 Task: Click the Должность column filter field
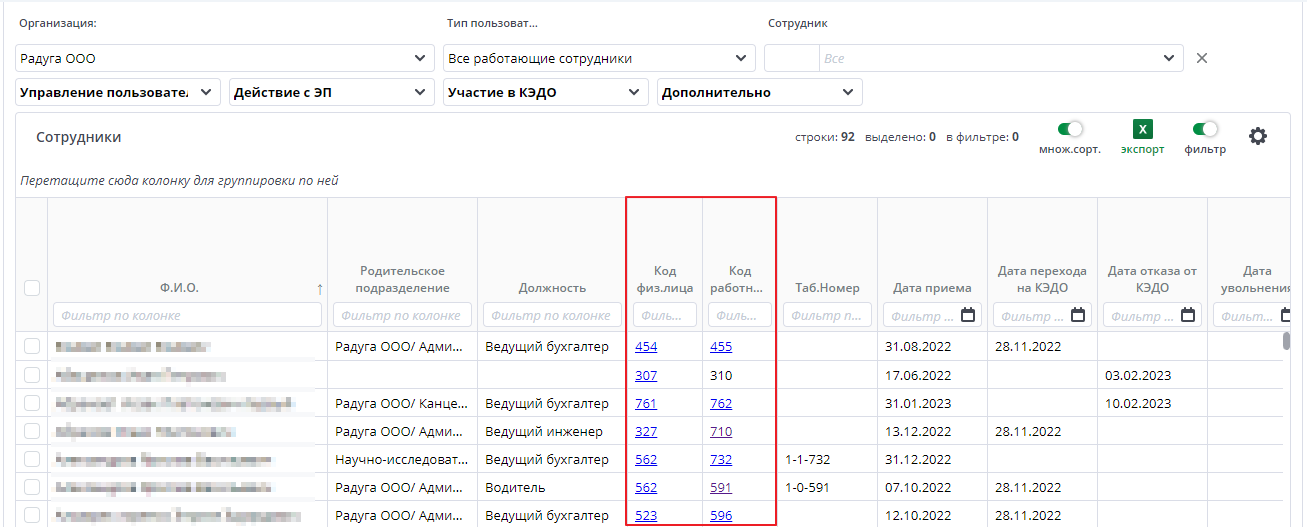[551, 315]
